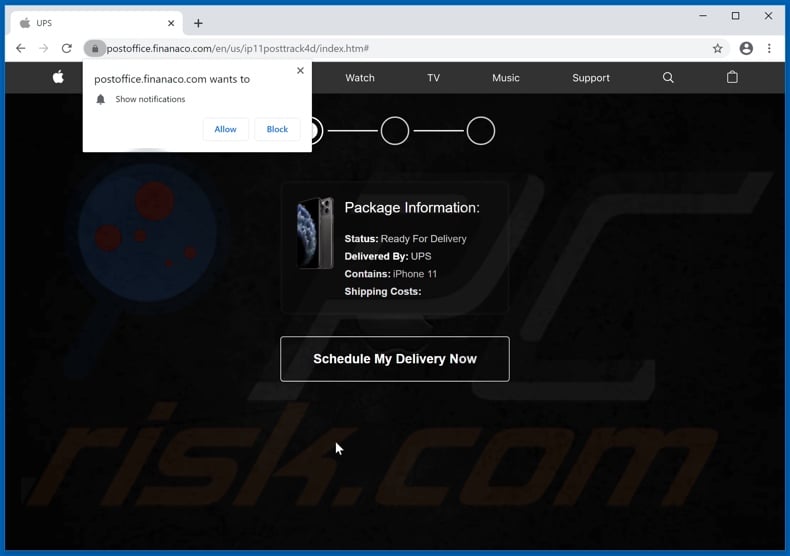Close the UPS tab
Viewport: 790px width, 556px height.
pyautogui.click(x=171, y=23)
